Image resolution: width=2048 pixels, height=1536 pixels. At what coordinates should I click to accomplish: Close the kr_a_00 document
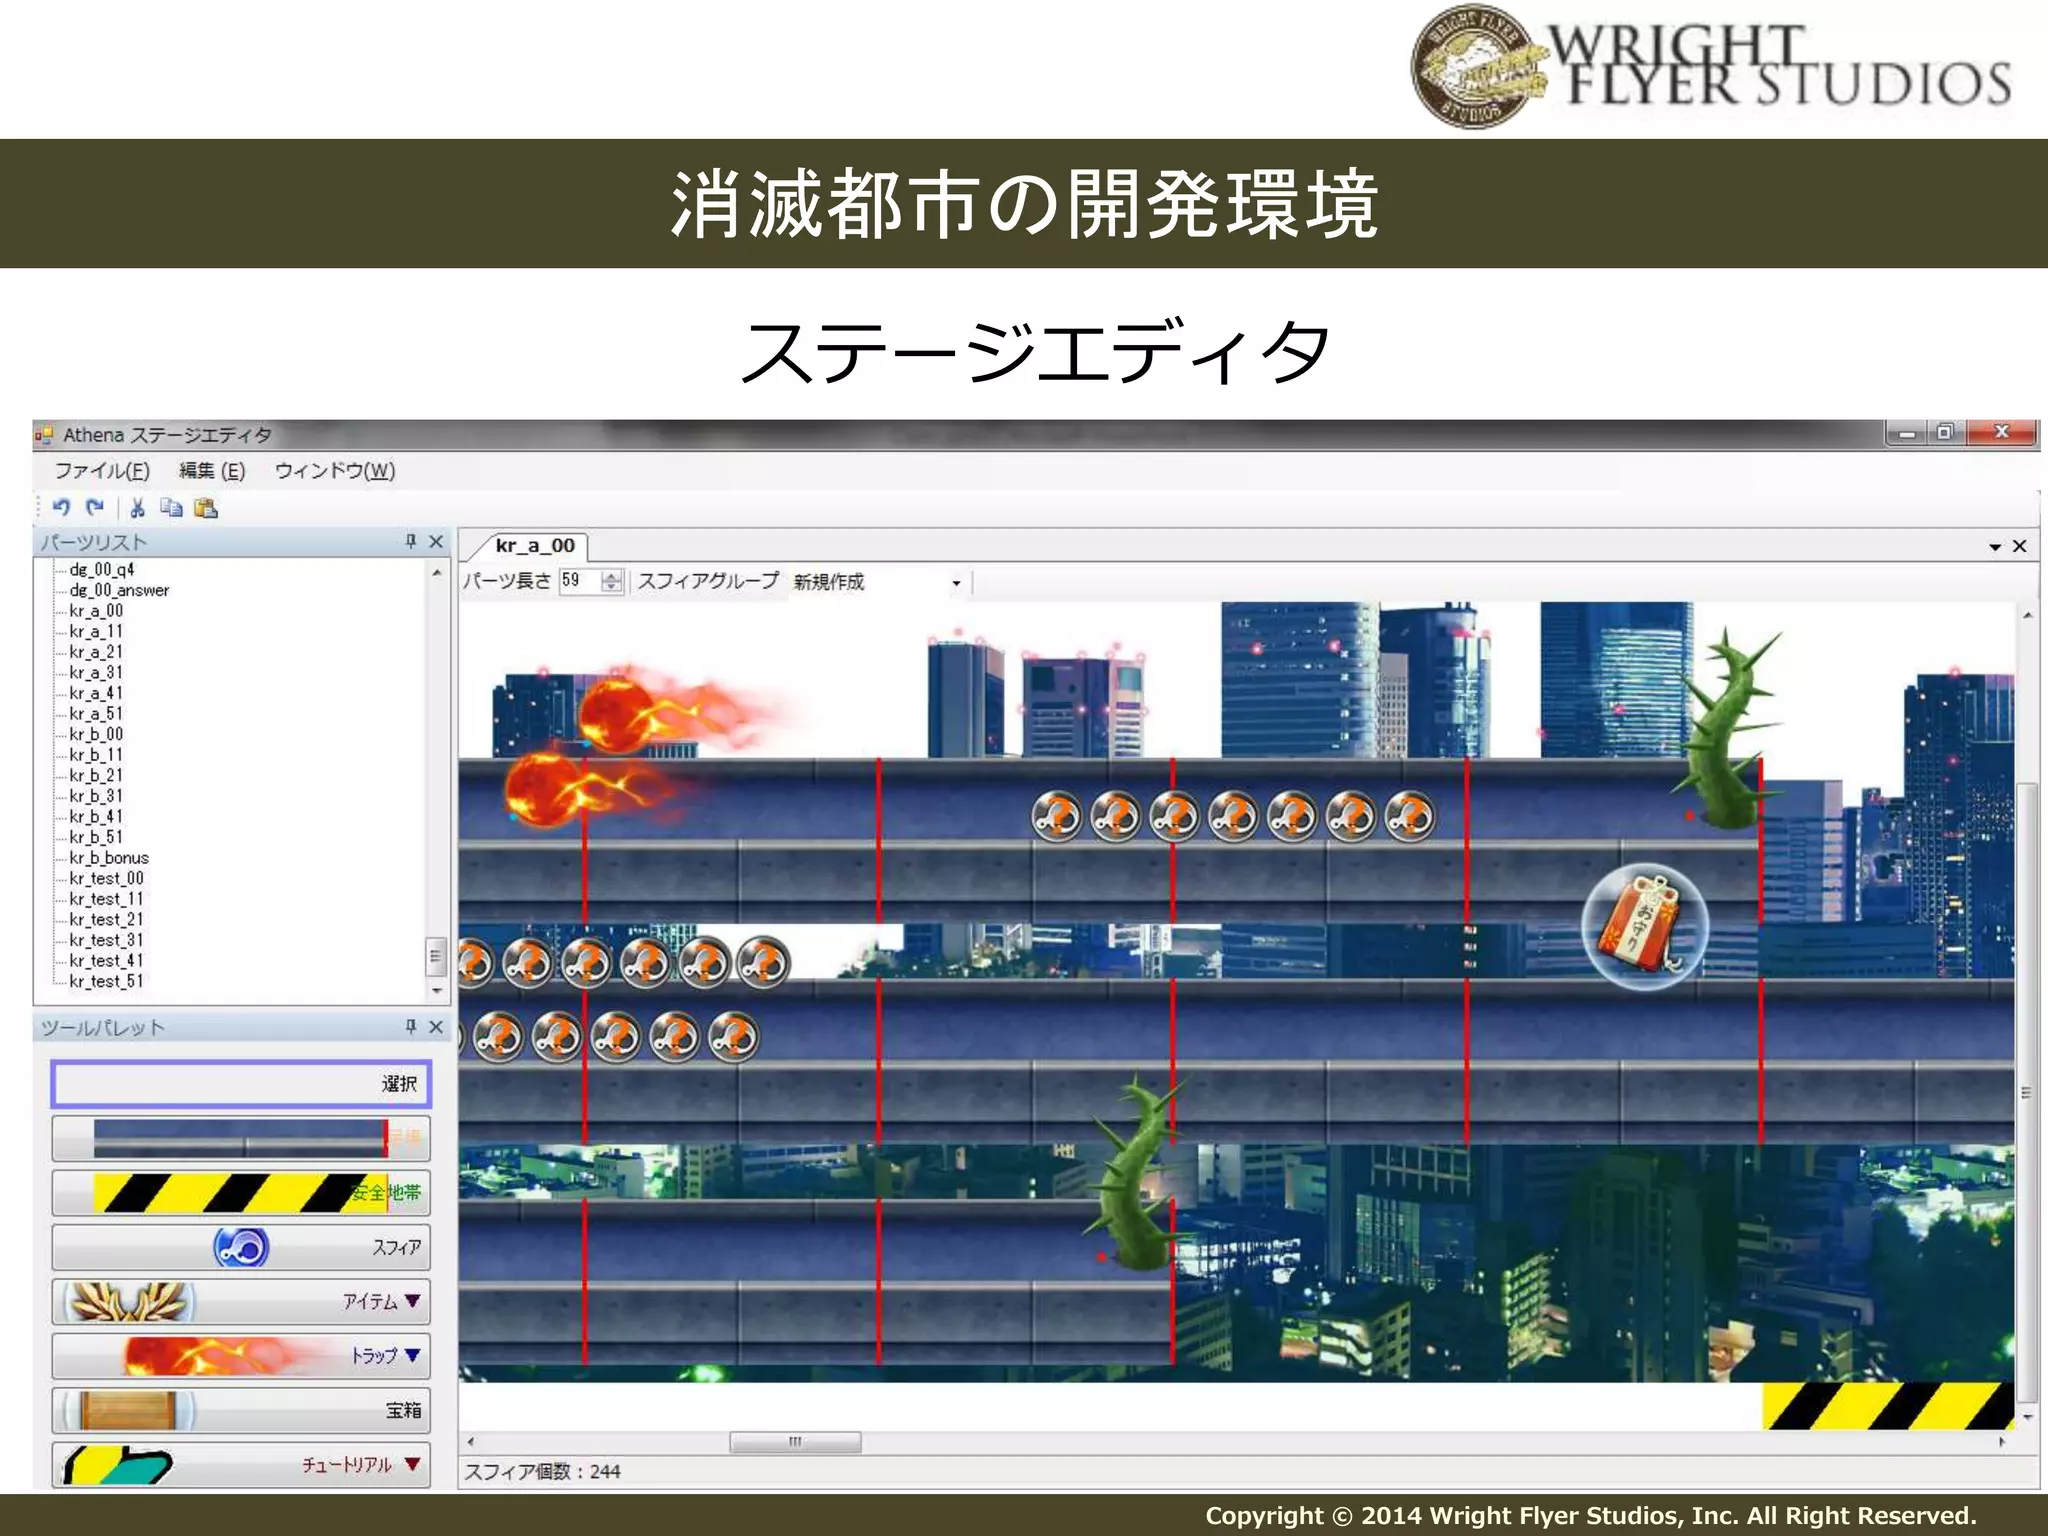pos(2020,546)
